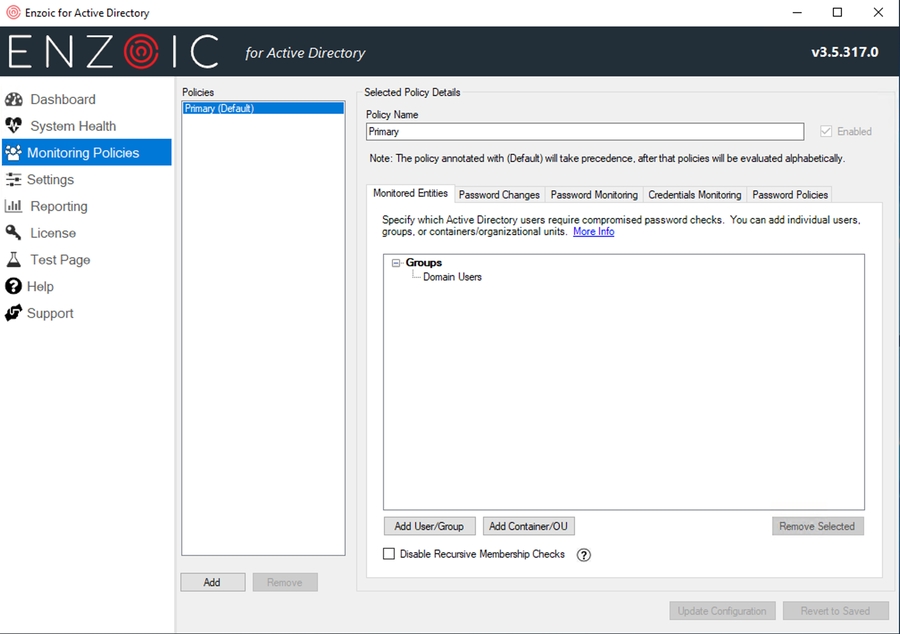Viewport: 900px width, 634px height.
Task: Go to the Credentials Monitoring tab
Action: pos(695,195)
